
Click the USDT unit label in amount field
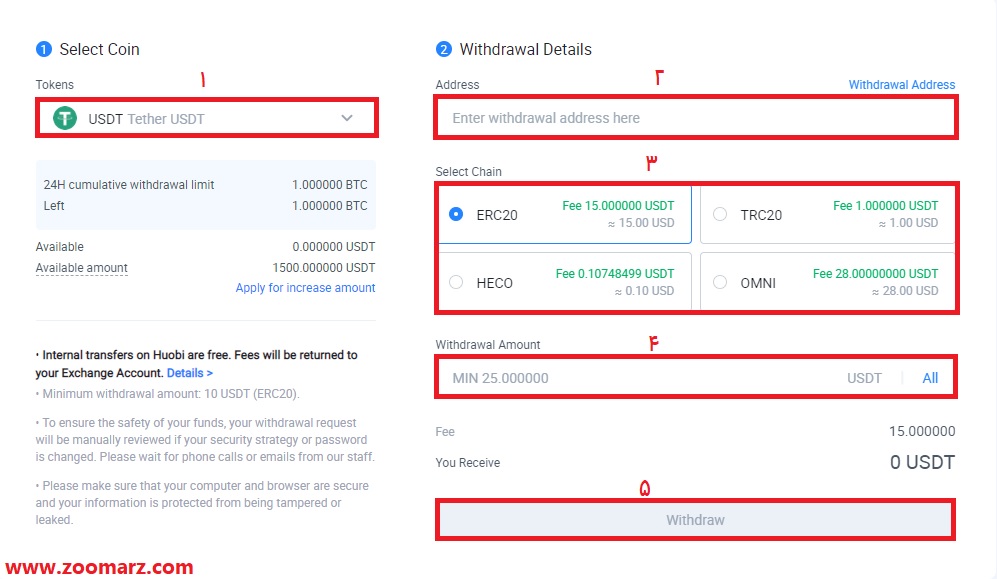click(x=864, y=378)
